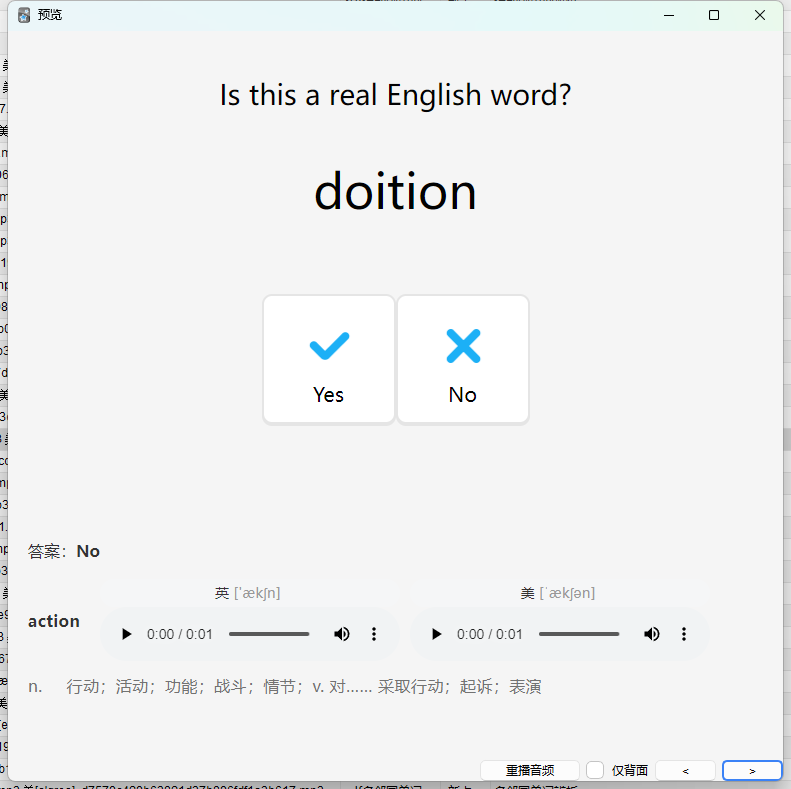Click the answer word 'action'
This screenshot has width=791, height=789.
click(54, 621)
